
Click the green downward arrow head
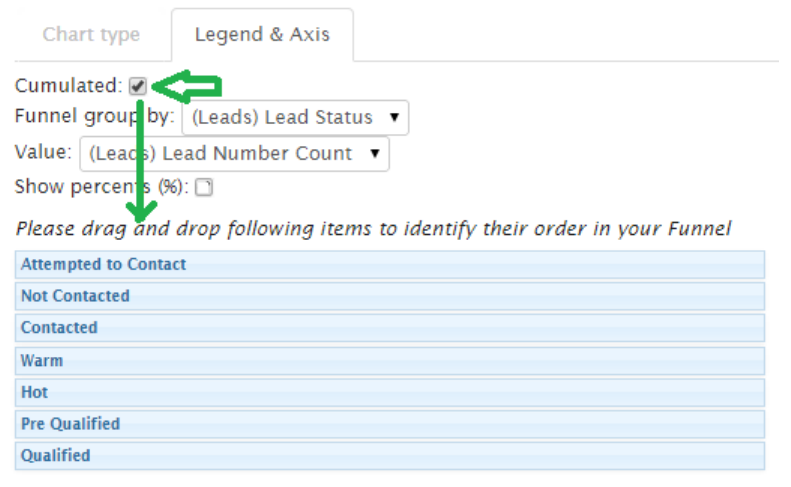point(141,209)
